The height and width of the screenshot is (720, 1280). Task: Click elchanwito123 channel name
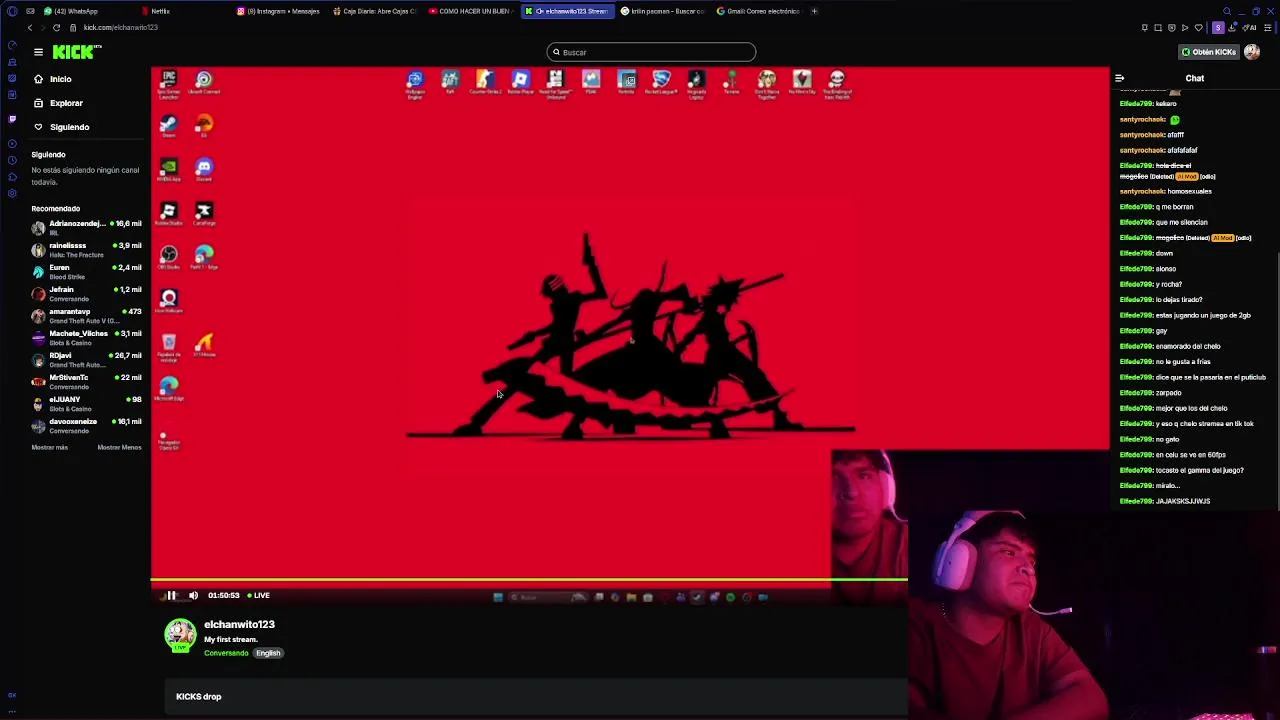click(239, 624)
